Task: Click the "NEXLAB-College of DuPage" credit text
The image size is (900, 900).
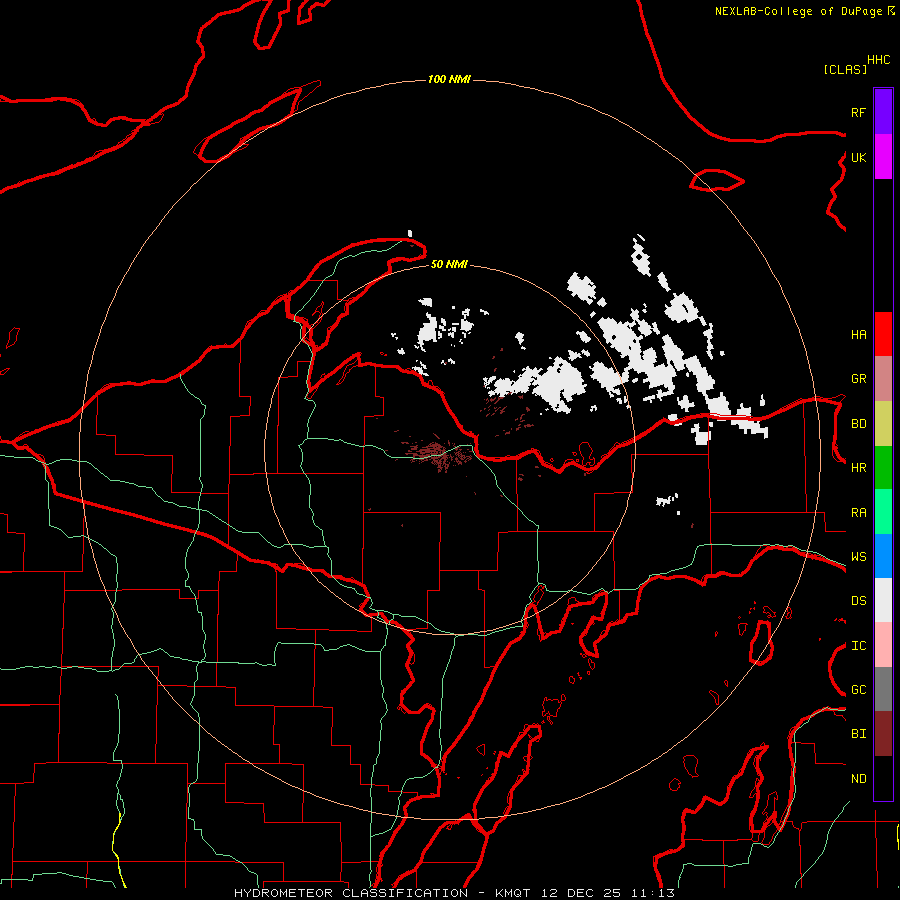Action: coord(799,11)
